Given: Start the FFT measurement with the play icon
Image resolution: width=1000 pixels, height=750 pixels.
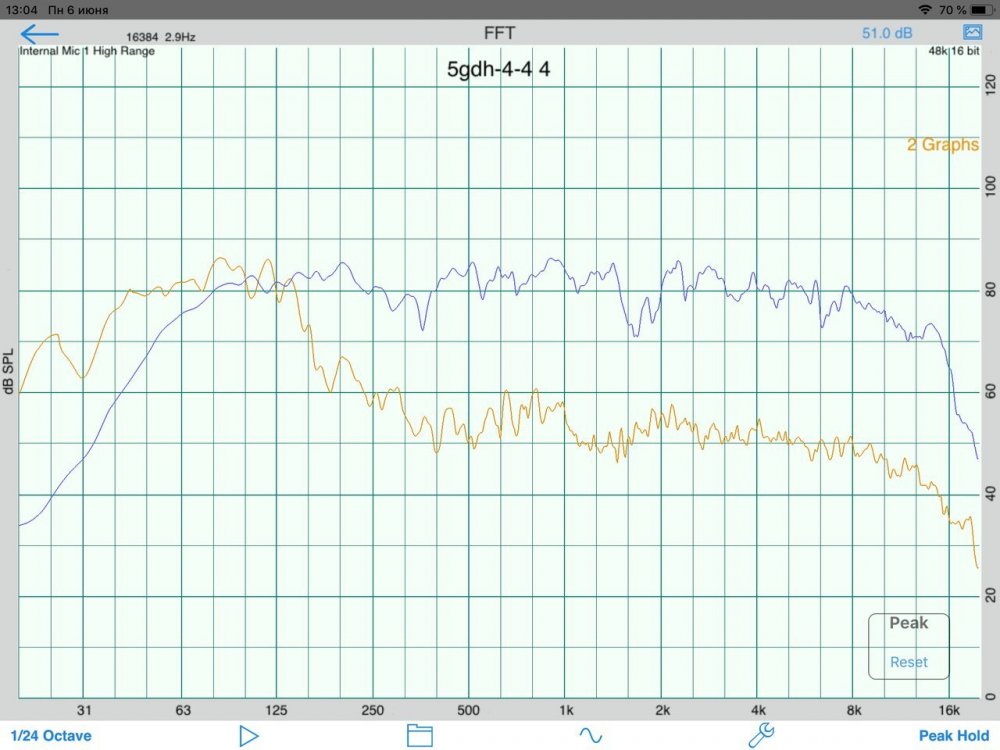Looking at the screenshot, I should [x=249, y=736].
